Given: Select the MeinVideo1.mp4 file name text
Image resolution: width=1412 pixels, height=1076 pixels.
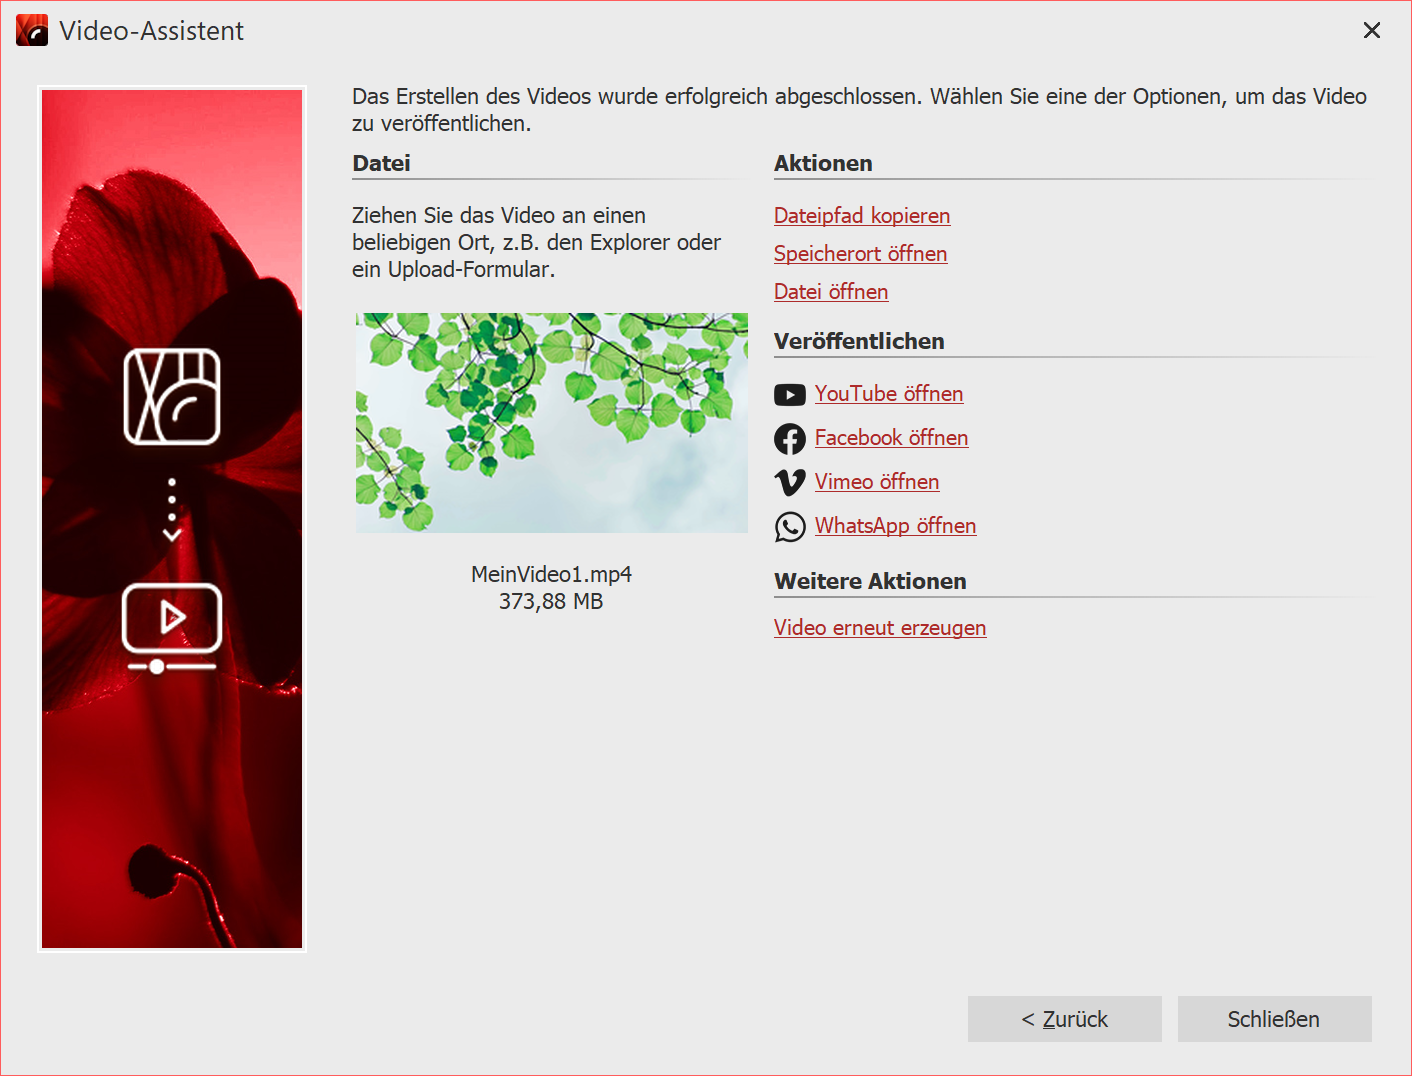Looking at the screenshot, I should point(551,574).
